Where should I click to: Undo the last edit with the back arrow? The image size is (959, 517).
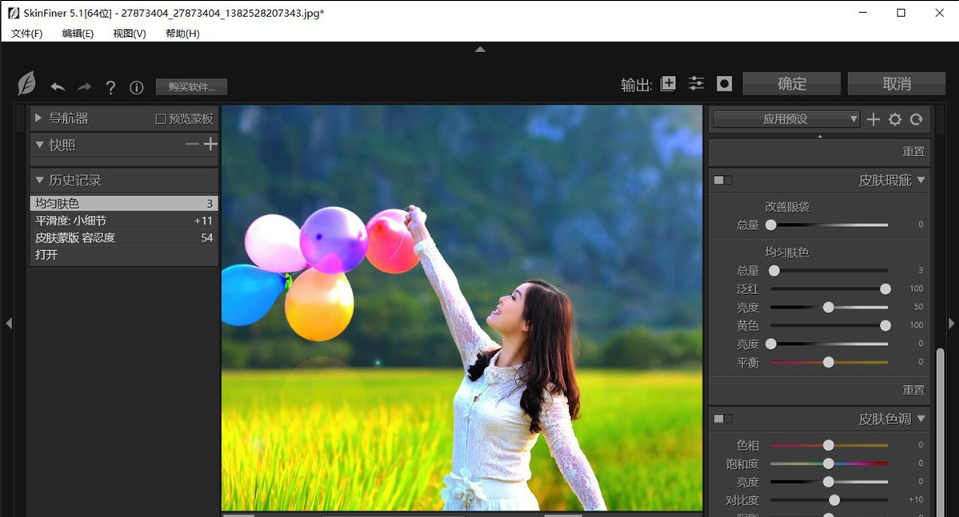58,87
